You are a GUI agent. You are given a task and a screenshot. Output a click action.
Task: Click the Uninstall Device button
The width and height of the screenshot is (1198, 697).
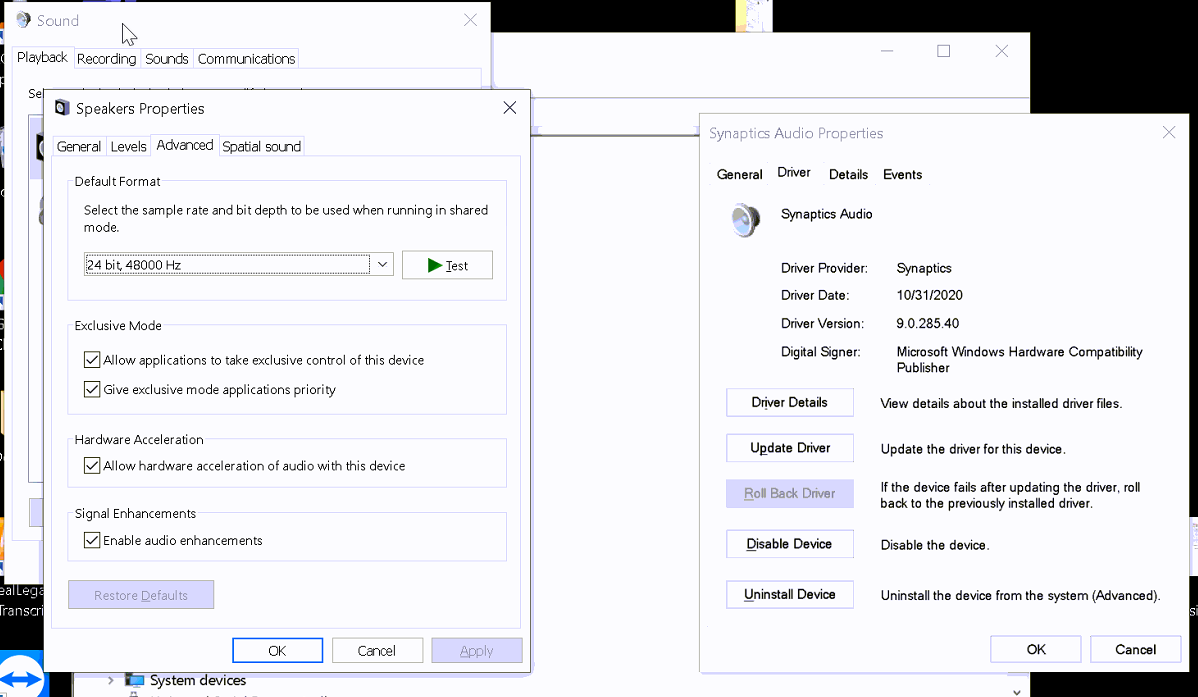(x=789, y=595)
